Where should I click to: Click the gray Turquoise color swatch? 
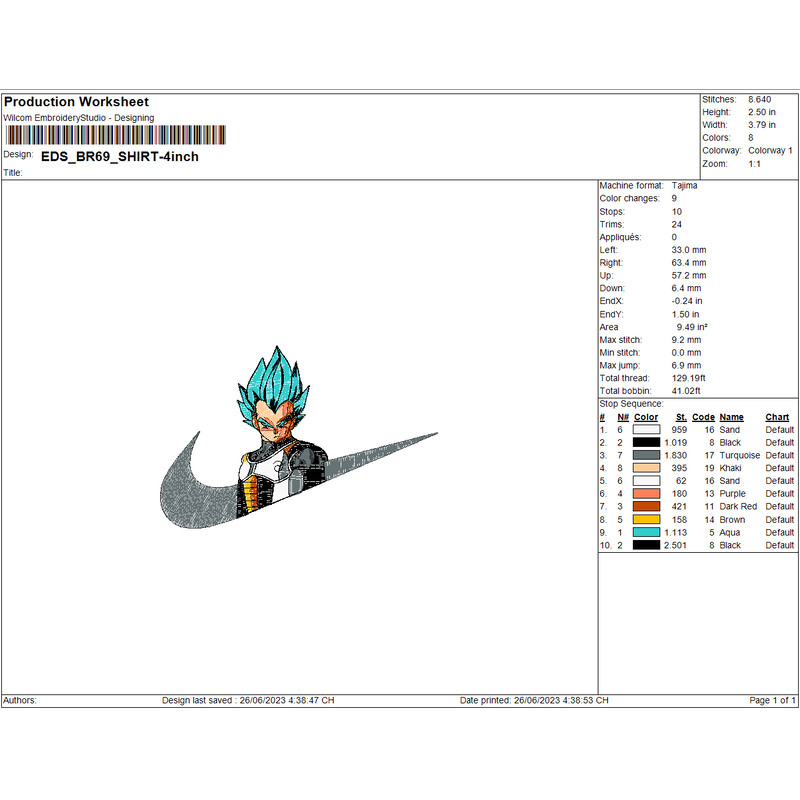[646, 455]
